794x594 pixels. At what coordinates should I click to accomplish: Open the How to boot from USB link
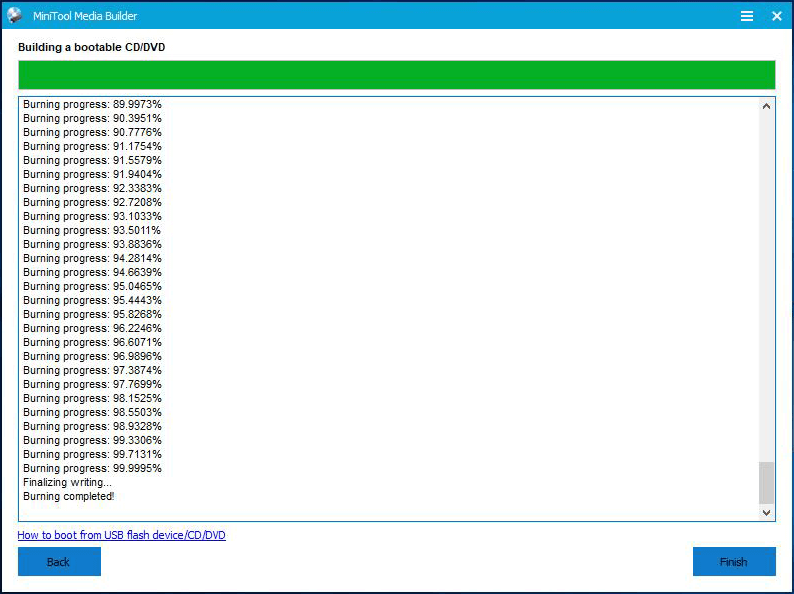click(121, 535)
